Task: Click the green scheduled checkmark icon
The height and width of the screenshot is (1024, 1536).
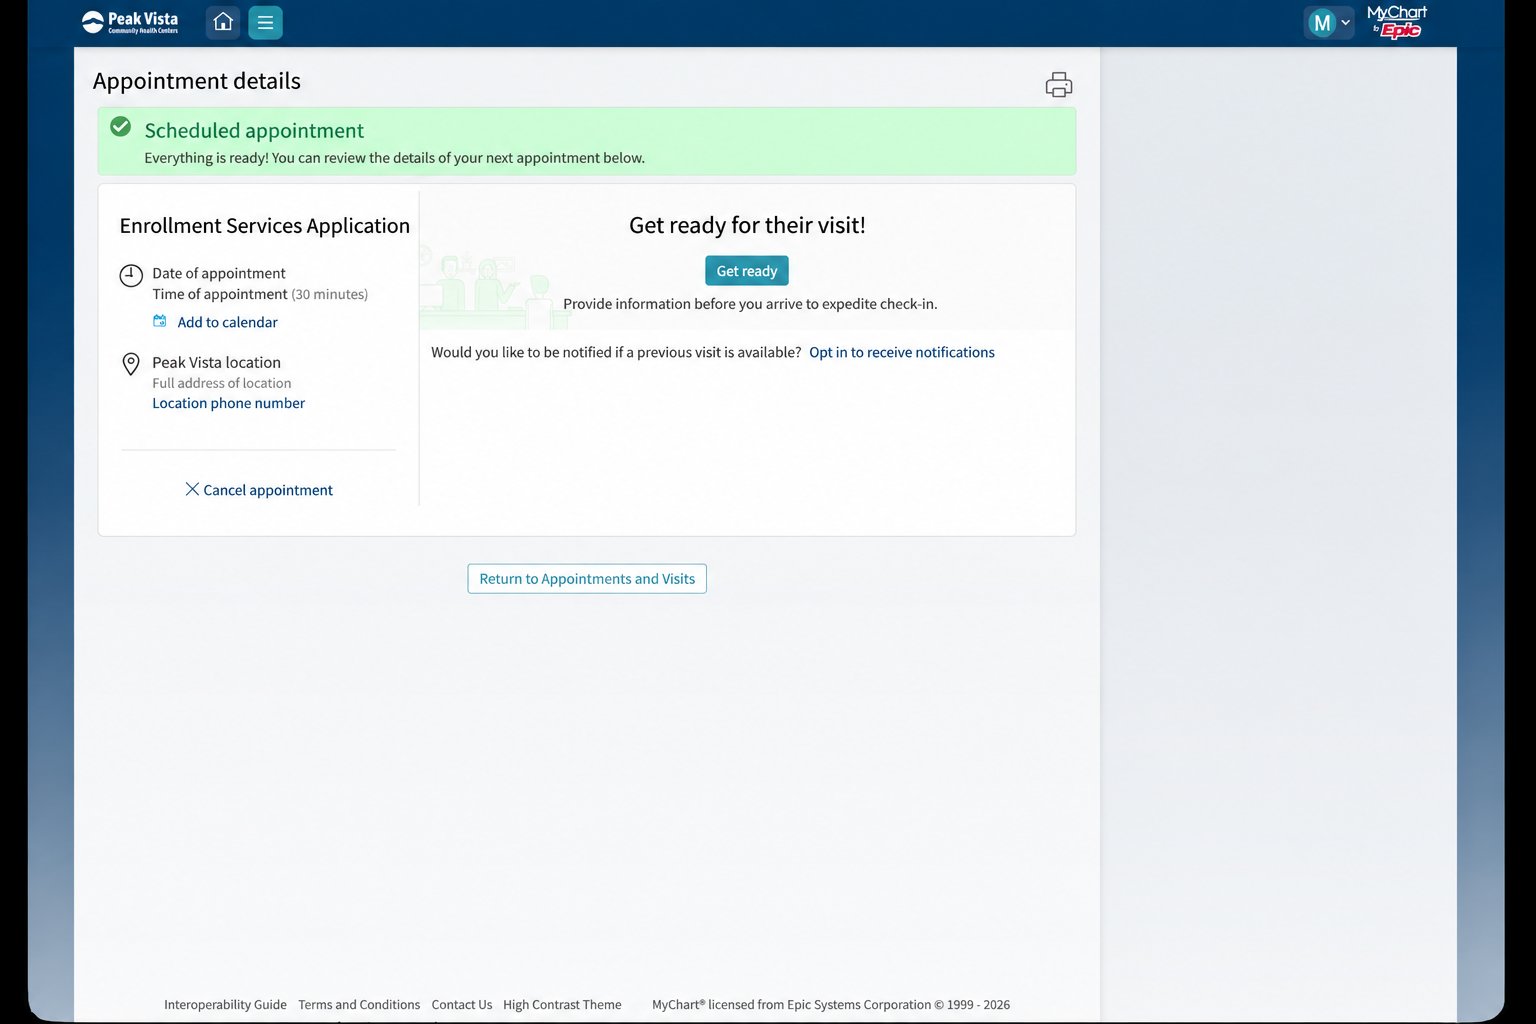Action: [x=121, y=126]
